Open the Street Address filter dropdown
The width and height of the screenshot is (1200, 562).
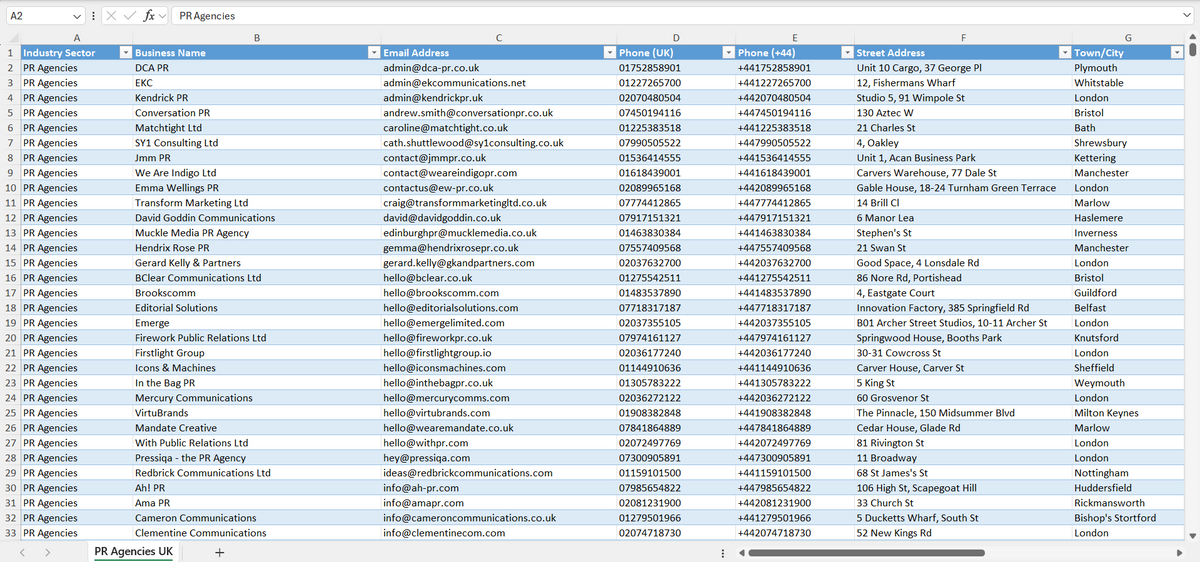coord(1065,52)
